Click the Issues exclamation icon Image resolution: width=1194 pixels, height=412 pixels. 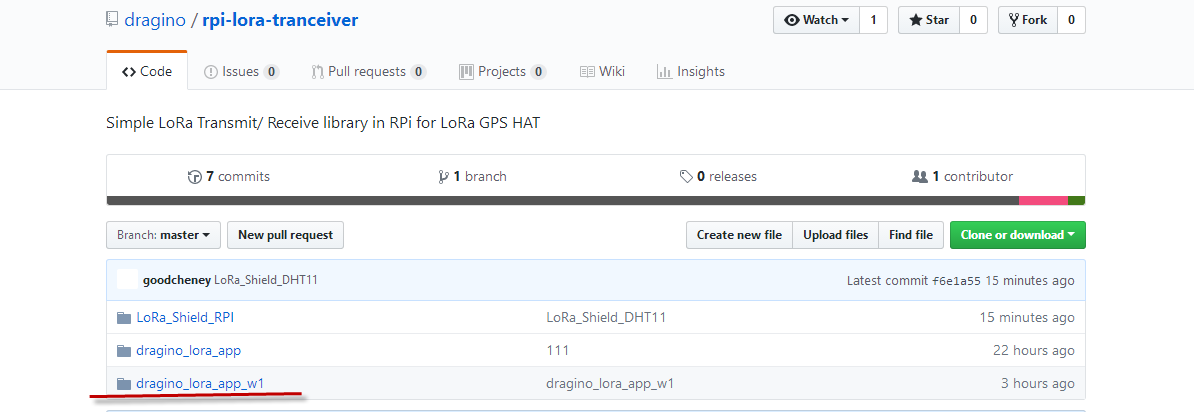[211, 72]
